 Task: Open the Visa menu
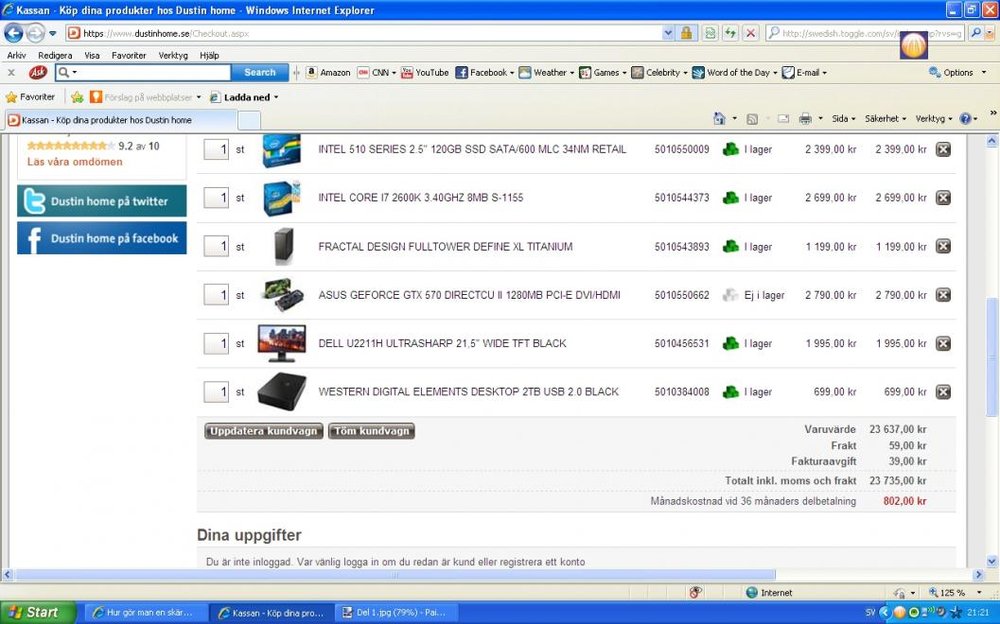tap(92, 56)
